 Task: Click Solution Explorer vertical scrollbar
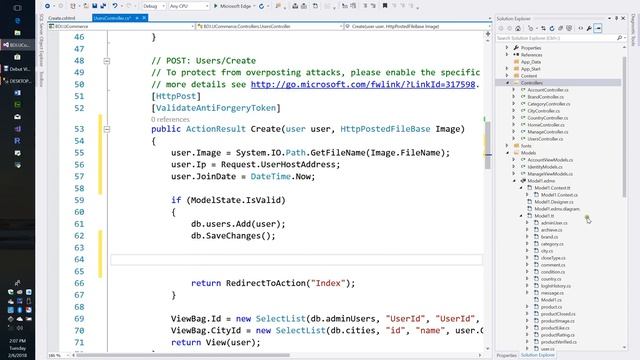click(x=624, y=127)
